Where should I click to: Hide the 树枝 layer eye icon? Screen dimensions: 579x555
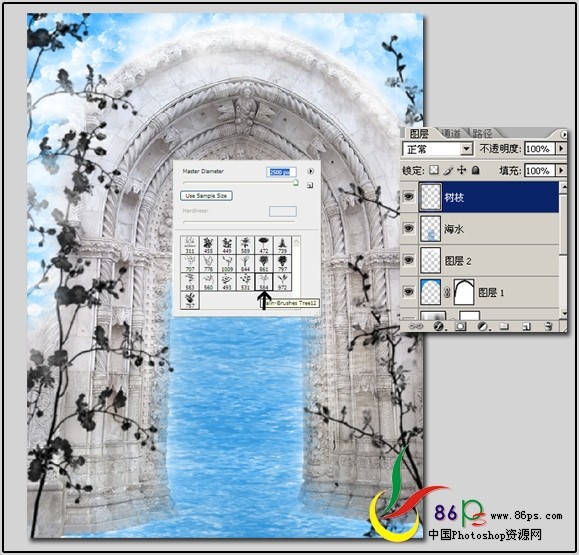pyautogui.click(x=408, y=197)
